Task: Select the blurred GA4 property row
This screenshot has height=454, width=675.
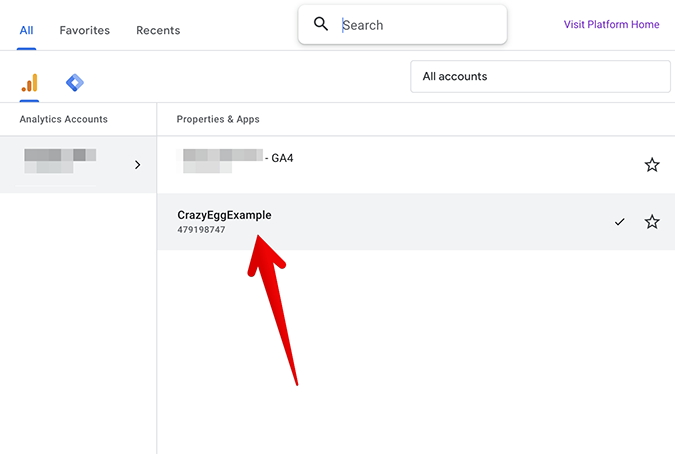Action: [x=416, y=165]
